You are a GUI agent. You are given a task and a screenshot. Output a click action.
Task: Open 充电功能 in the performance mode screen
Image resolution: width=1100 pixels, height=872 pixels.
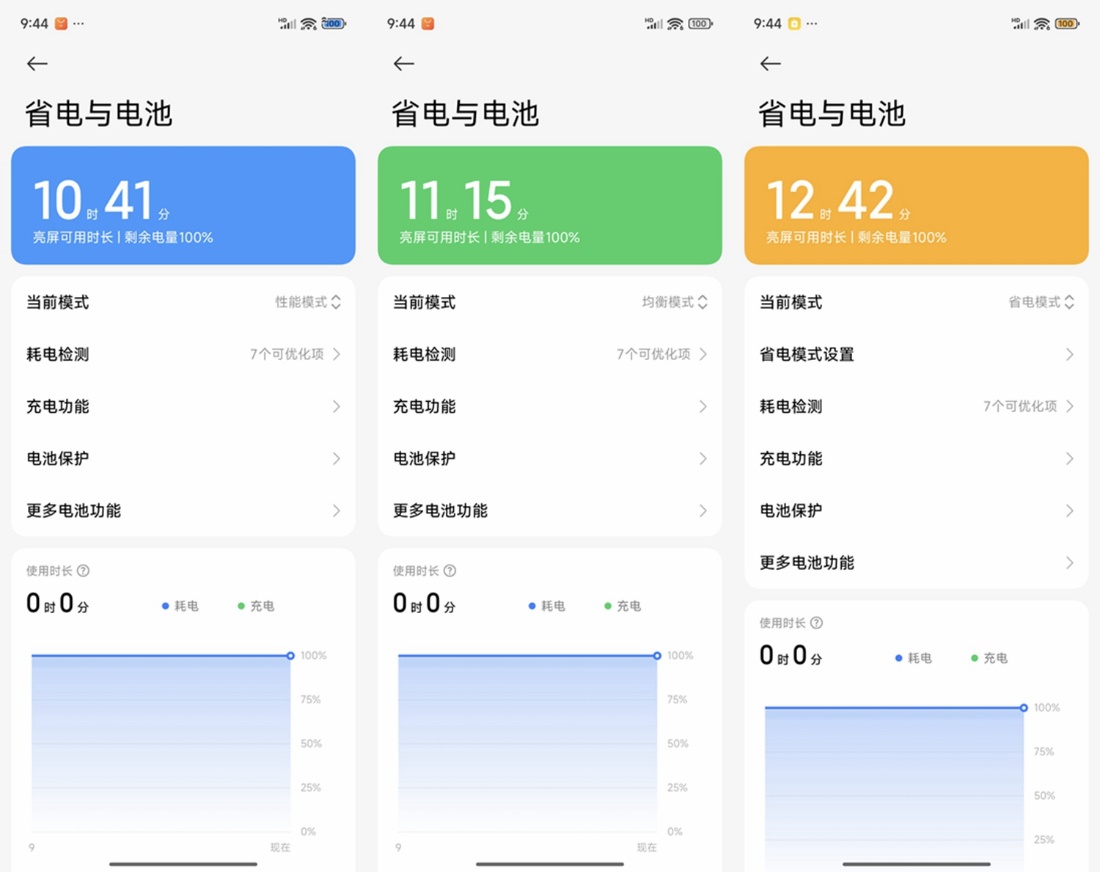[183, 406]
